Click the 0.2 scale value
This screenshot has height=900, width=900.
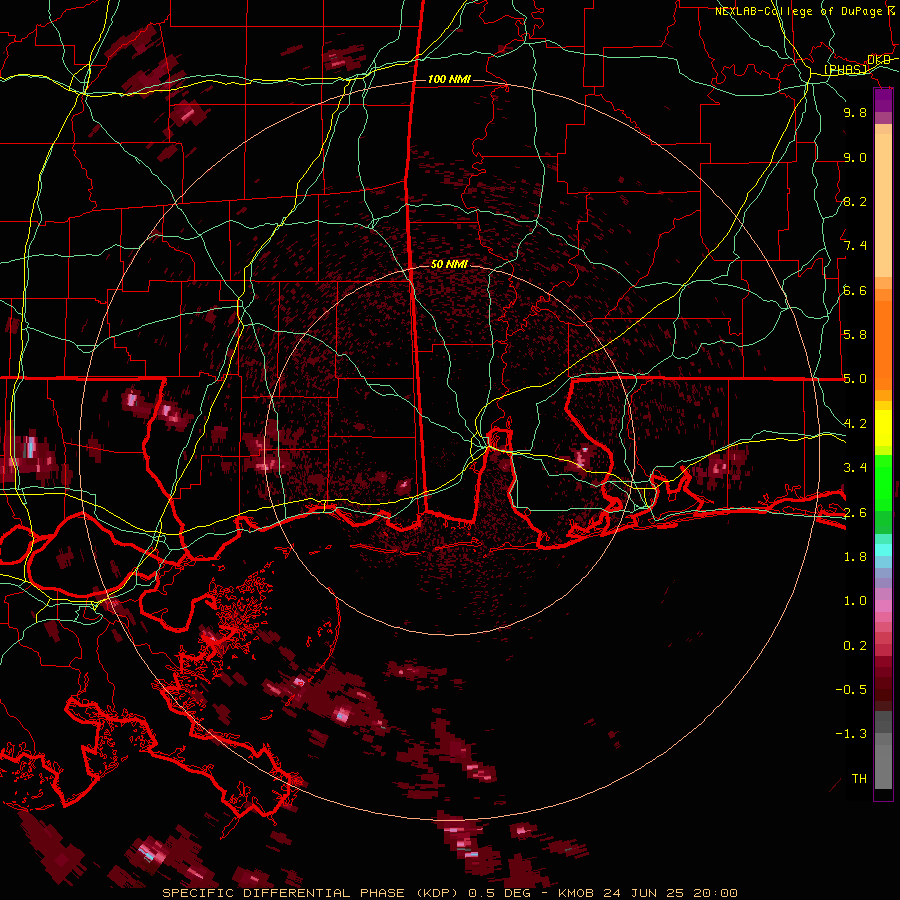[x=855, y=646]
